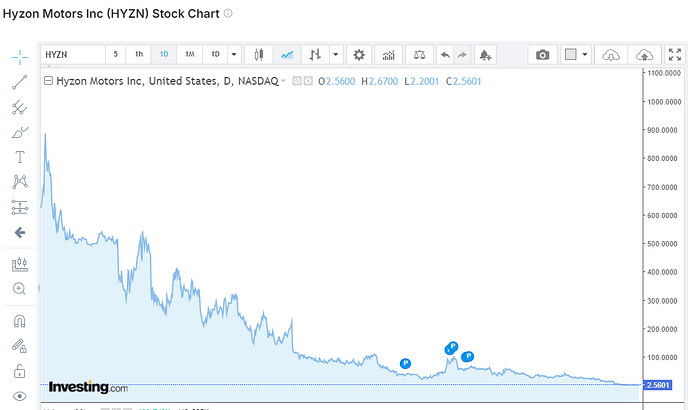Select chart layout square button
Viewport: 690px width, 410px height.
[x=570, y=55]
